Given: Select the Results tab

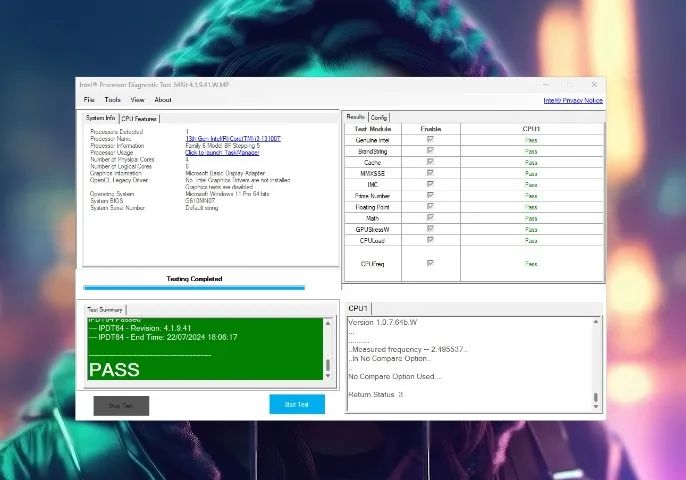Looking at the screenshot, I should (x=355, y=117).
